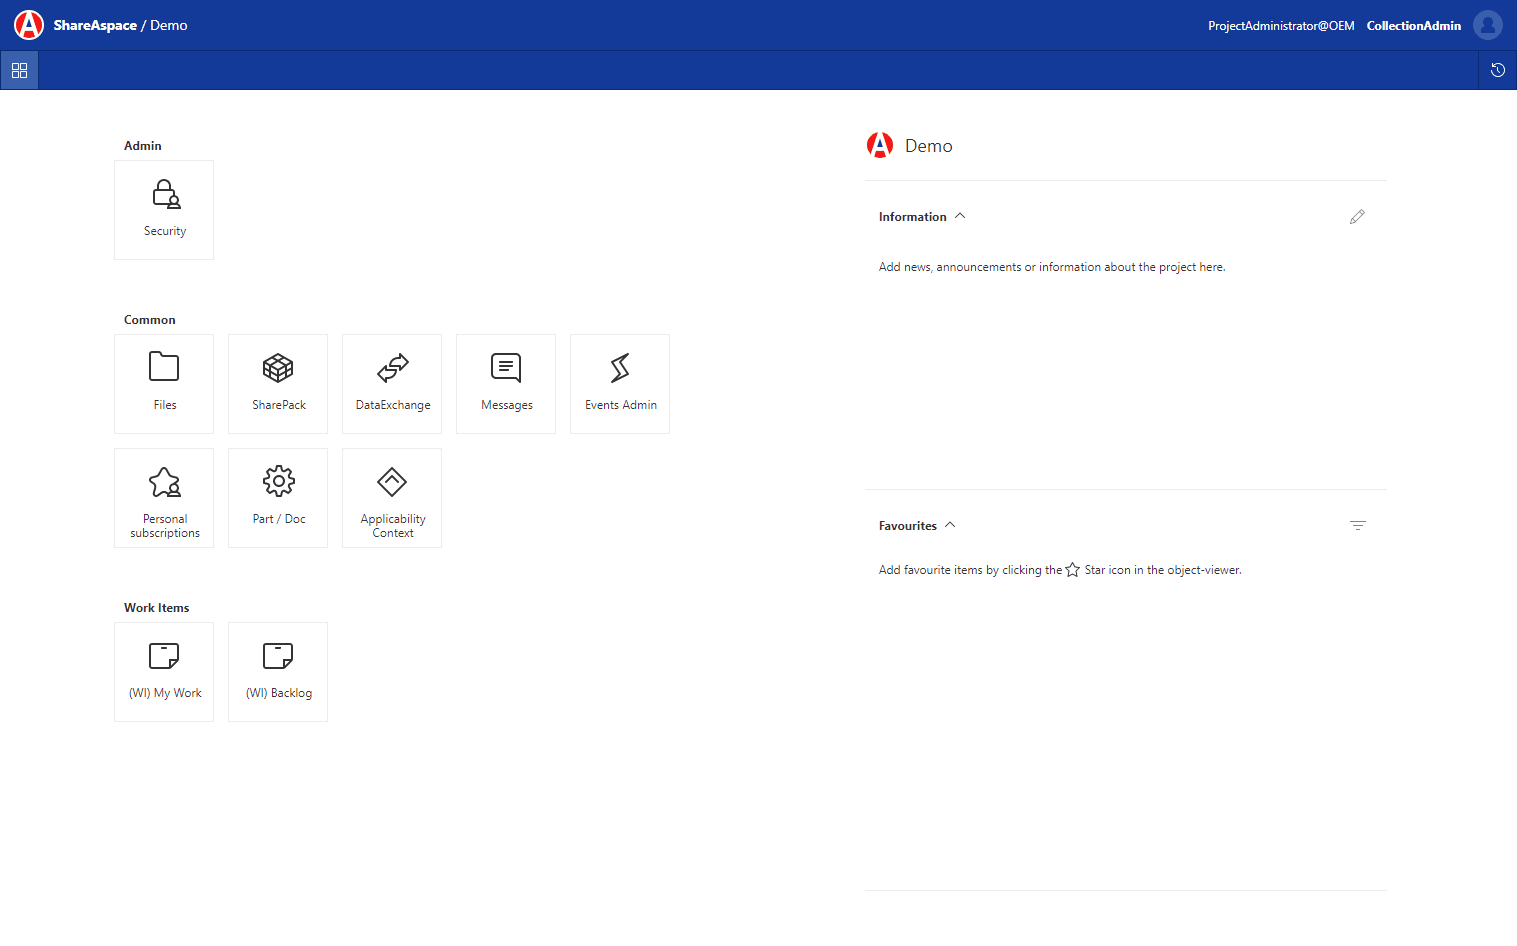Collapse the Favourites section
The width and height of the screenshot is (1517, 946).
(x=950, y=524)
